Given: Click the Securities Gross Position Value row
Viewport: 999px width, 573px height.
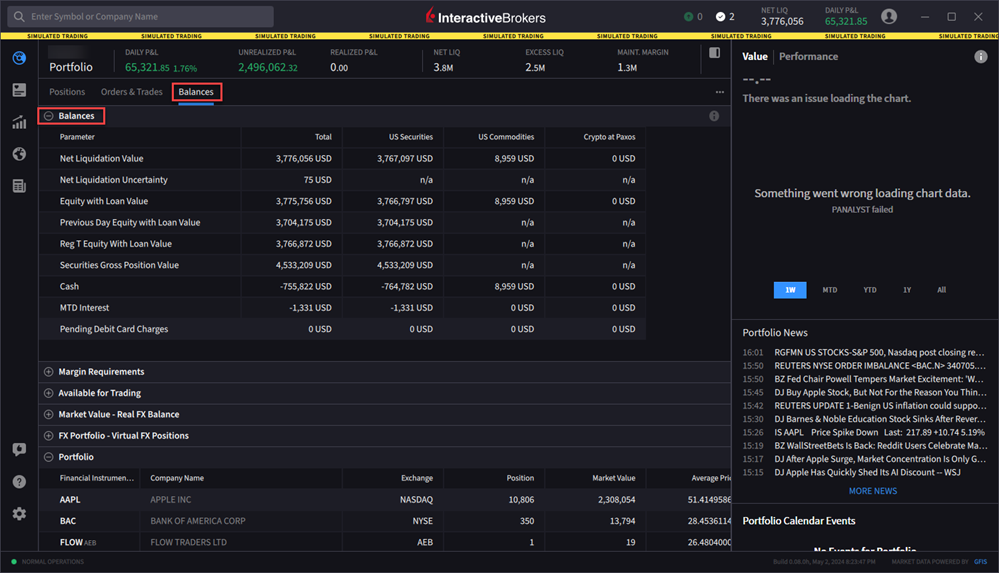Looking at the screenshot, I should click(342, 265).
